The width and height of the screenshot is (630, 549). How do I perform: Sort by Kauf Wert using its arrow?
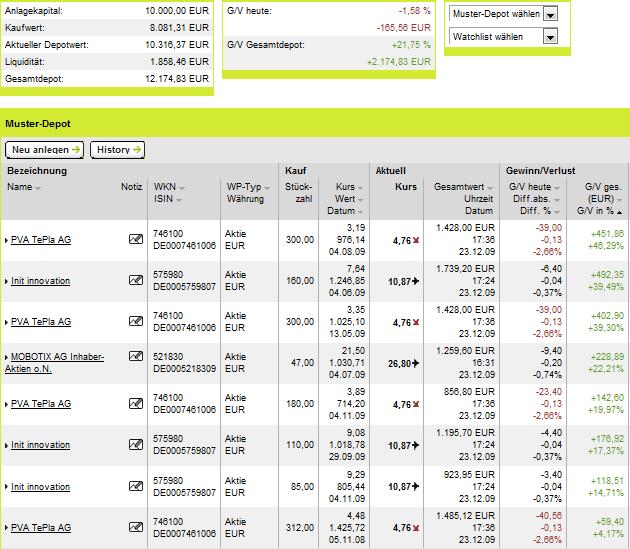(x=360, y=200)
